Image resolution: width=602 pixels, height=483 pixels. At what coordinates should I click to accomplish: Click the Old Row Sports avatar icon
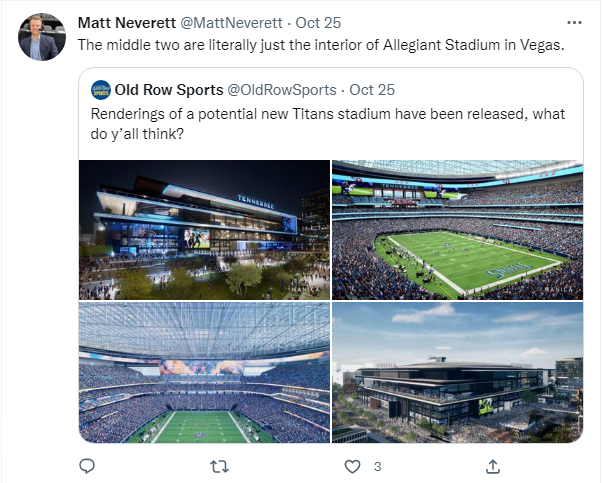tap(101, 90)
